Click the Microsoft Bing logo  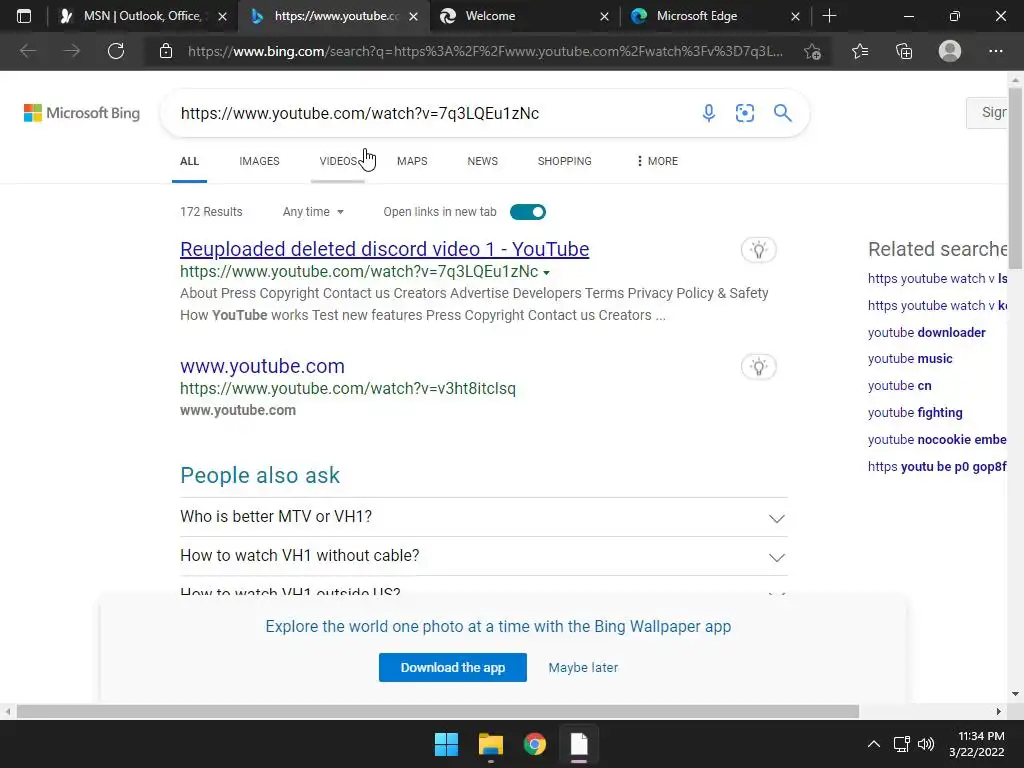tap(82, 113)
